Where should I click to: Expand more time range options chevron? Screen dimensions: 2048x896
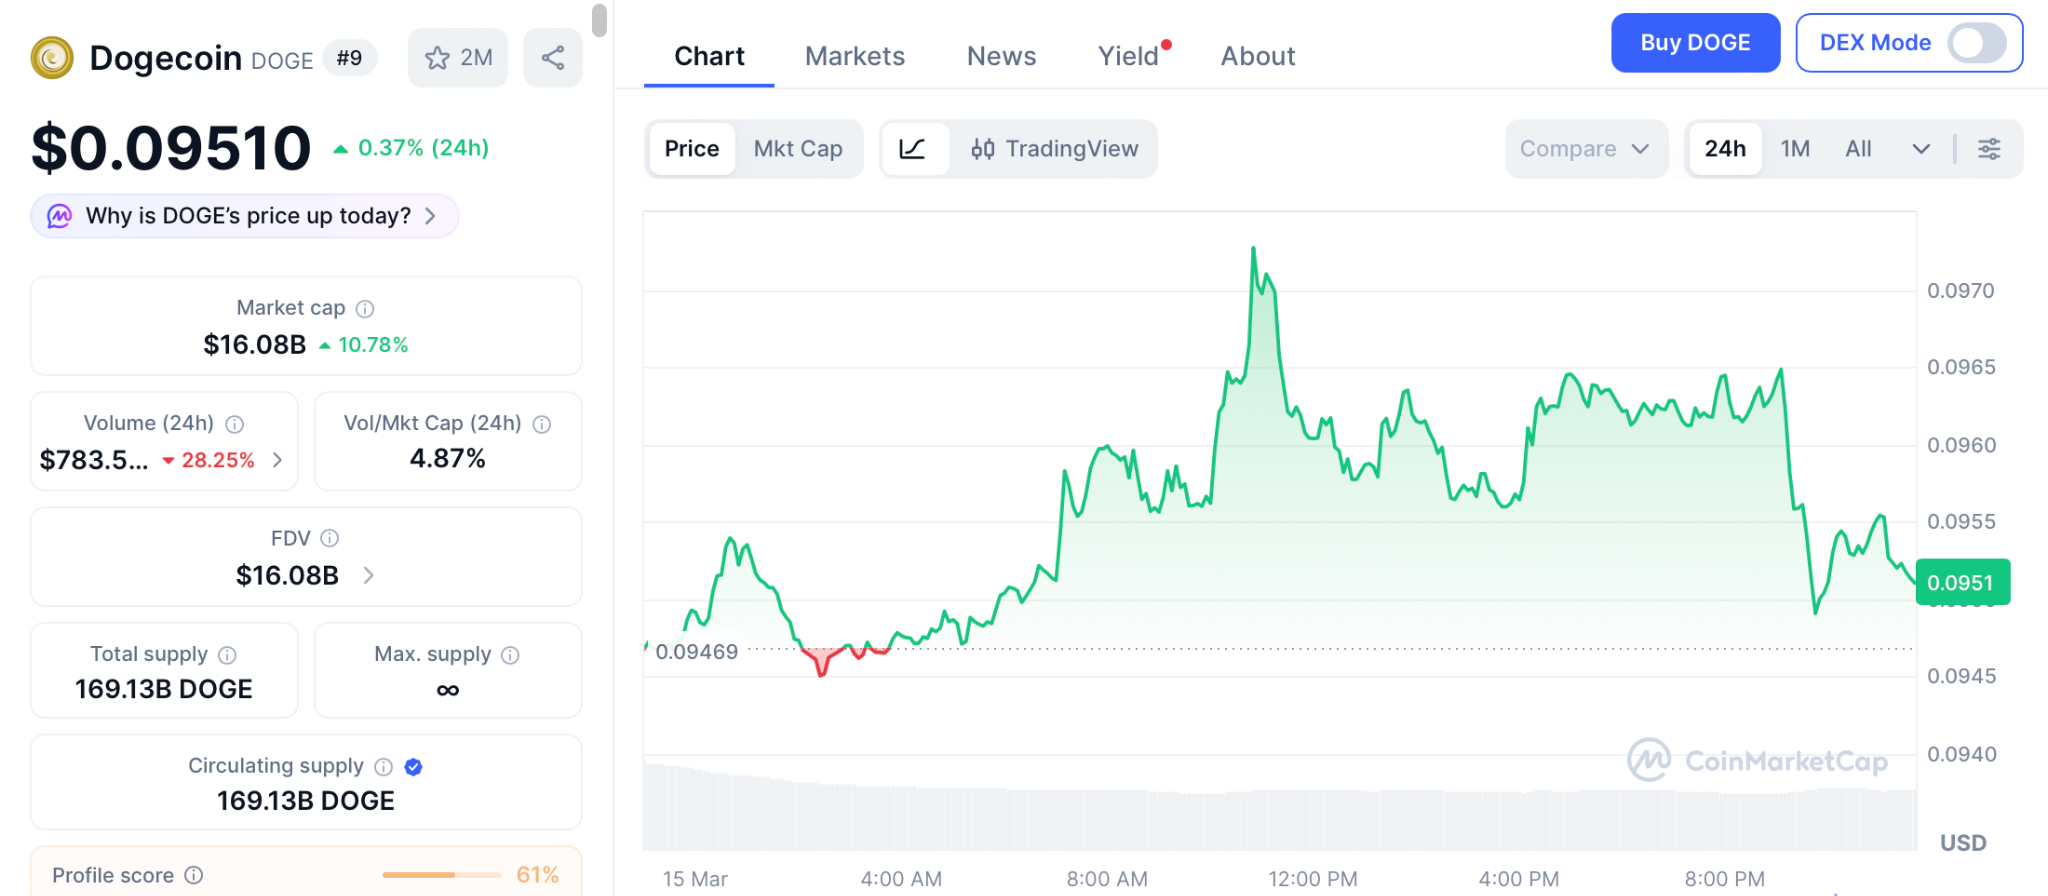pyautogui.click(x=1921, y=149)
